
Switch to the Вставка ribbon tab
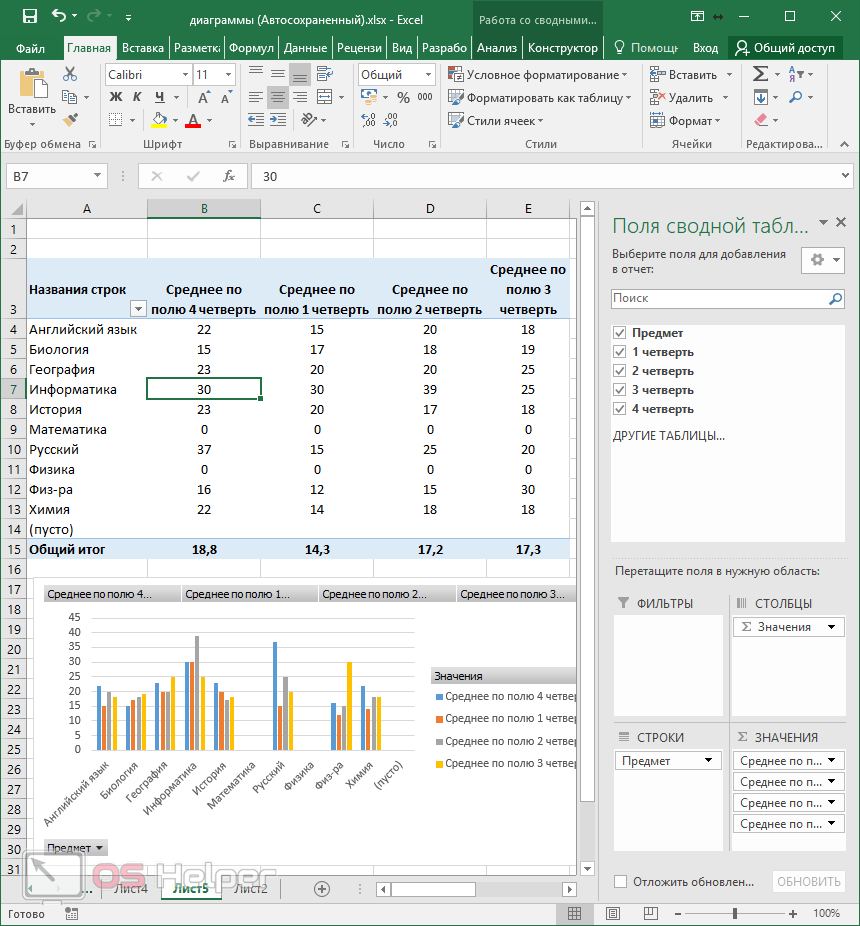pyautogui.click(x=143, y=47)
